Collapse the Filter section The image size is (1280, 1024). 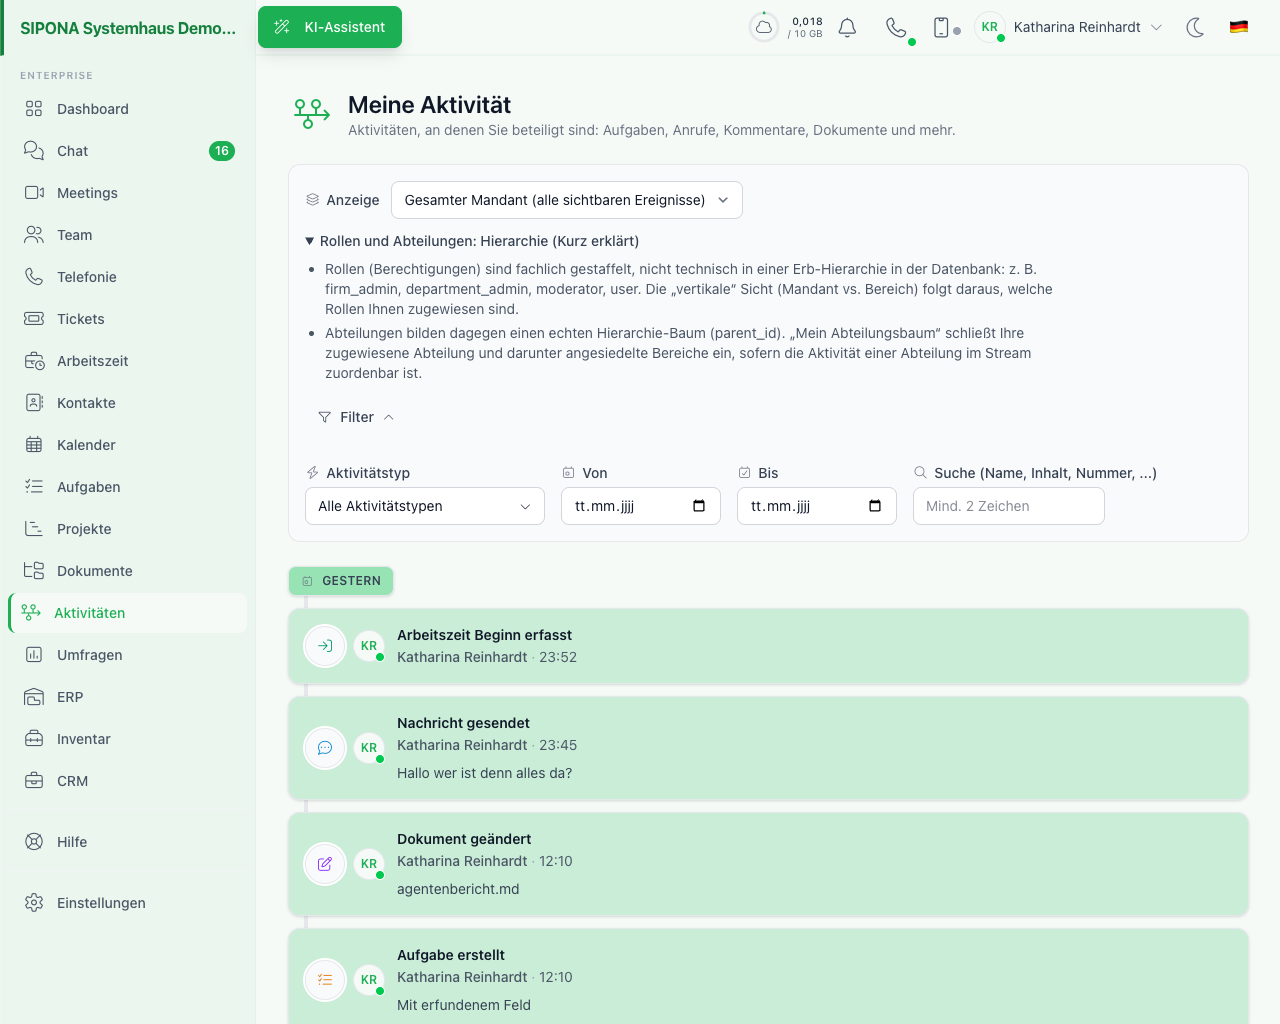click(x=356, y=417)
